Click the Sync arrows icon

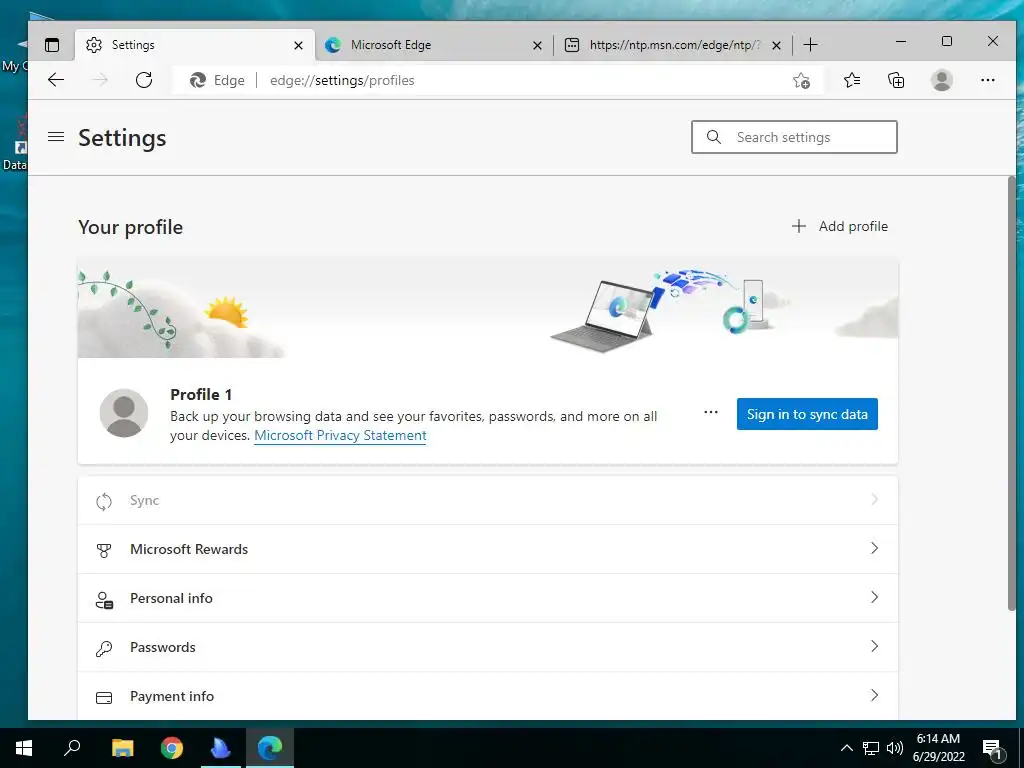[104, 502]
